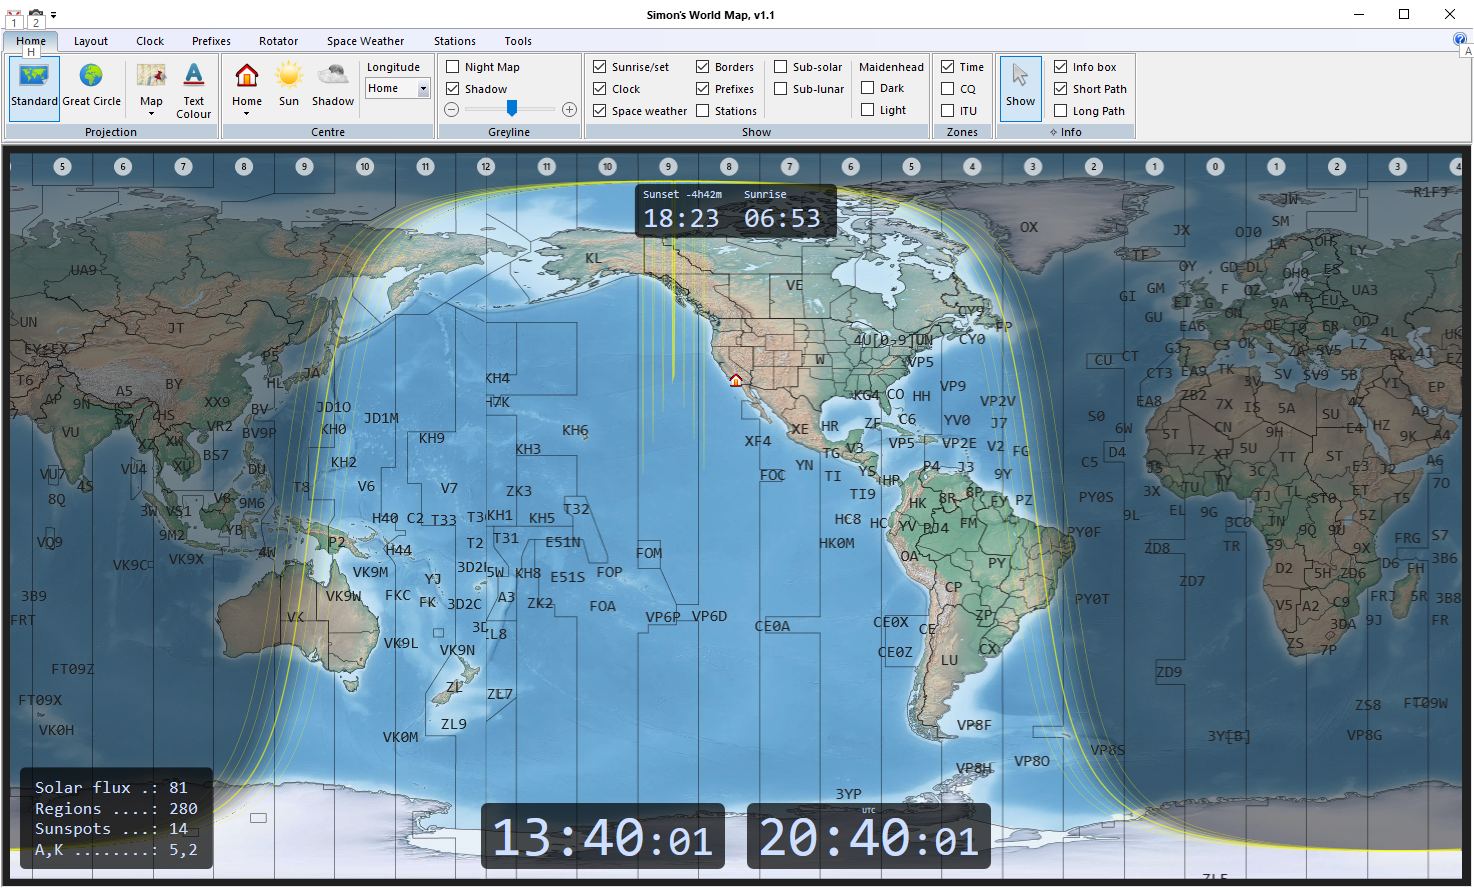Open the Text Colour picker
This screenshot has width=1474, height=889.
pos(194,89)
